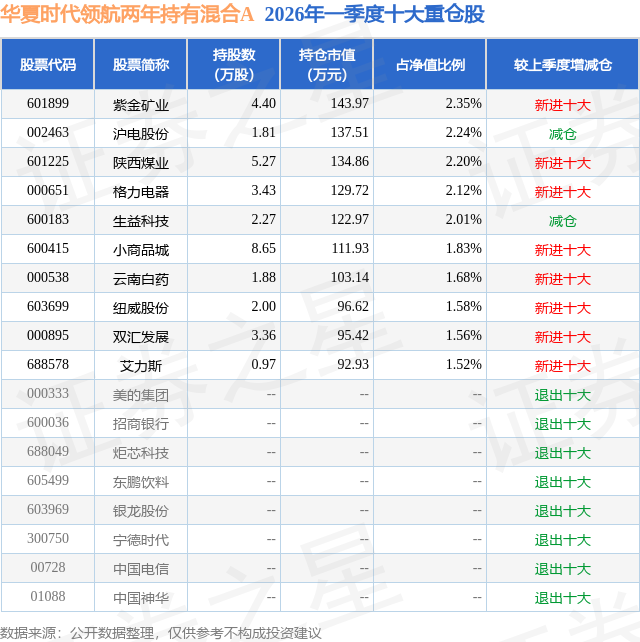Click 退出十大 in the 中国神华 row
640x642 pixels.
click(563, 599)
